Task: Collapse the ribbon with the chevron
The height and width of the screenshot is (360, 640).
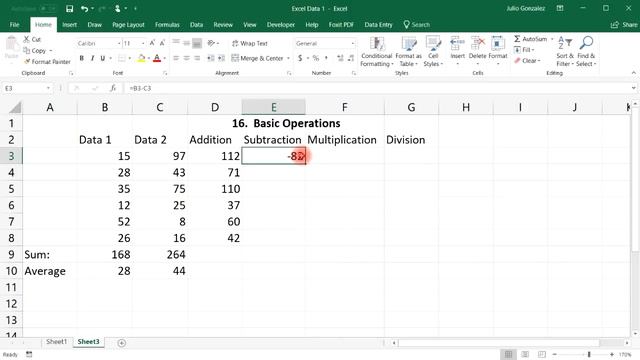Action: pyautogui.click(x=633, y=73)
